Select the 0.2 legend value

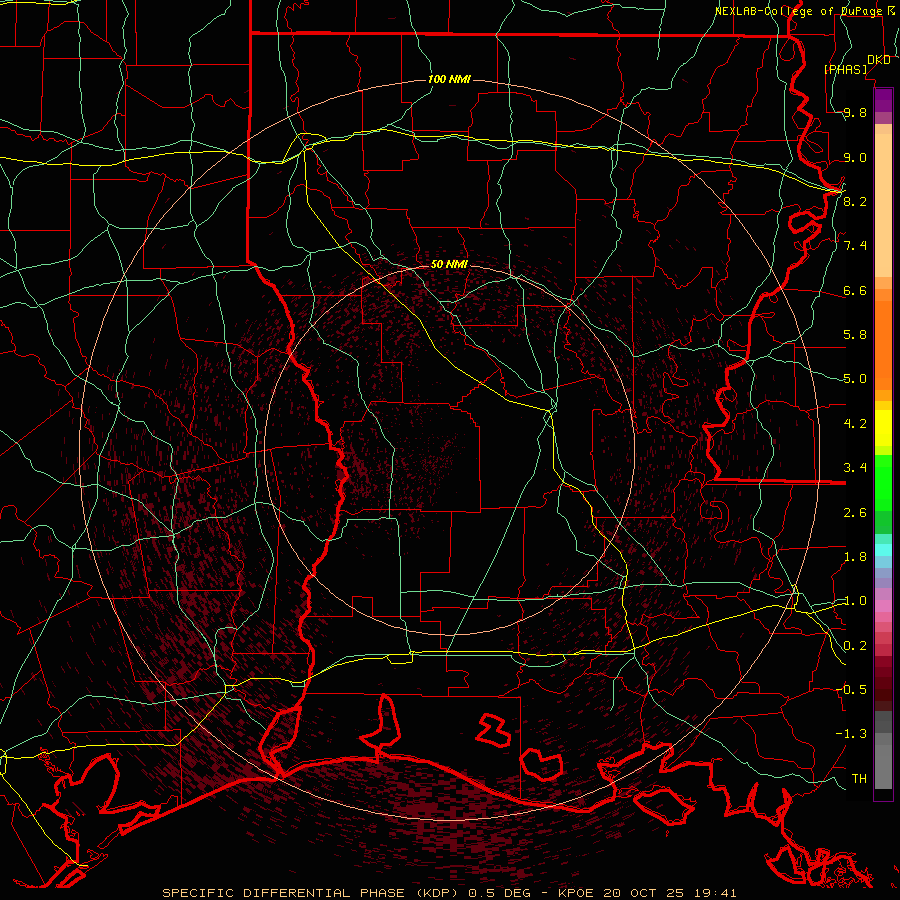pyautogui.click(x=855, y=646)
